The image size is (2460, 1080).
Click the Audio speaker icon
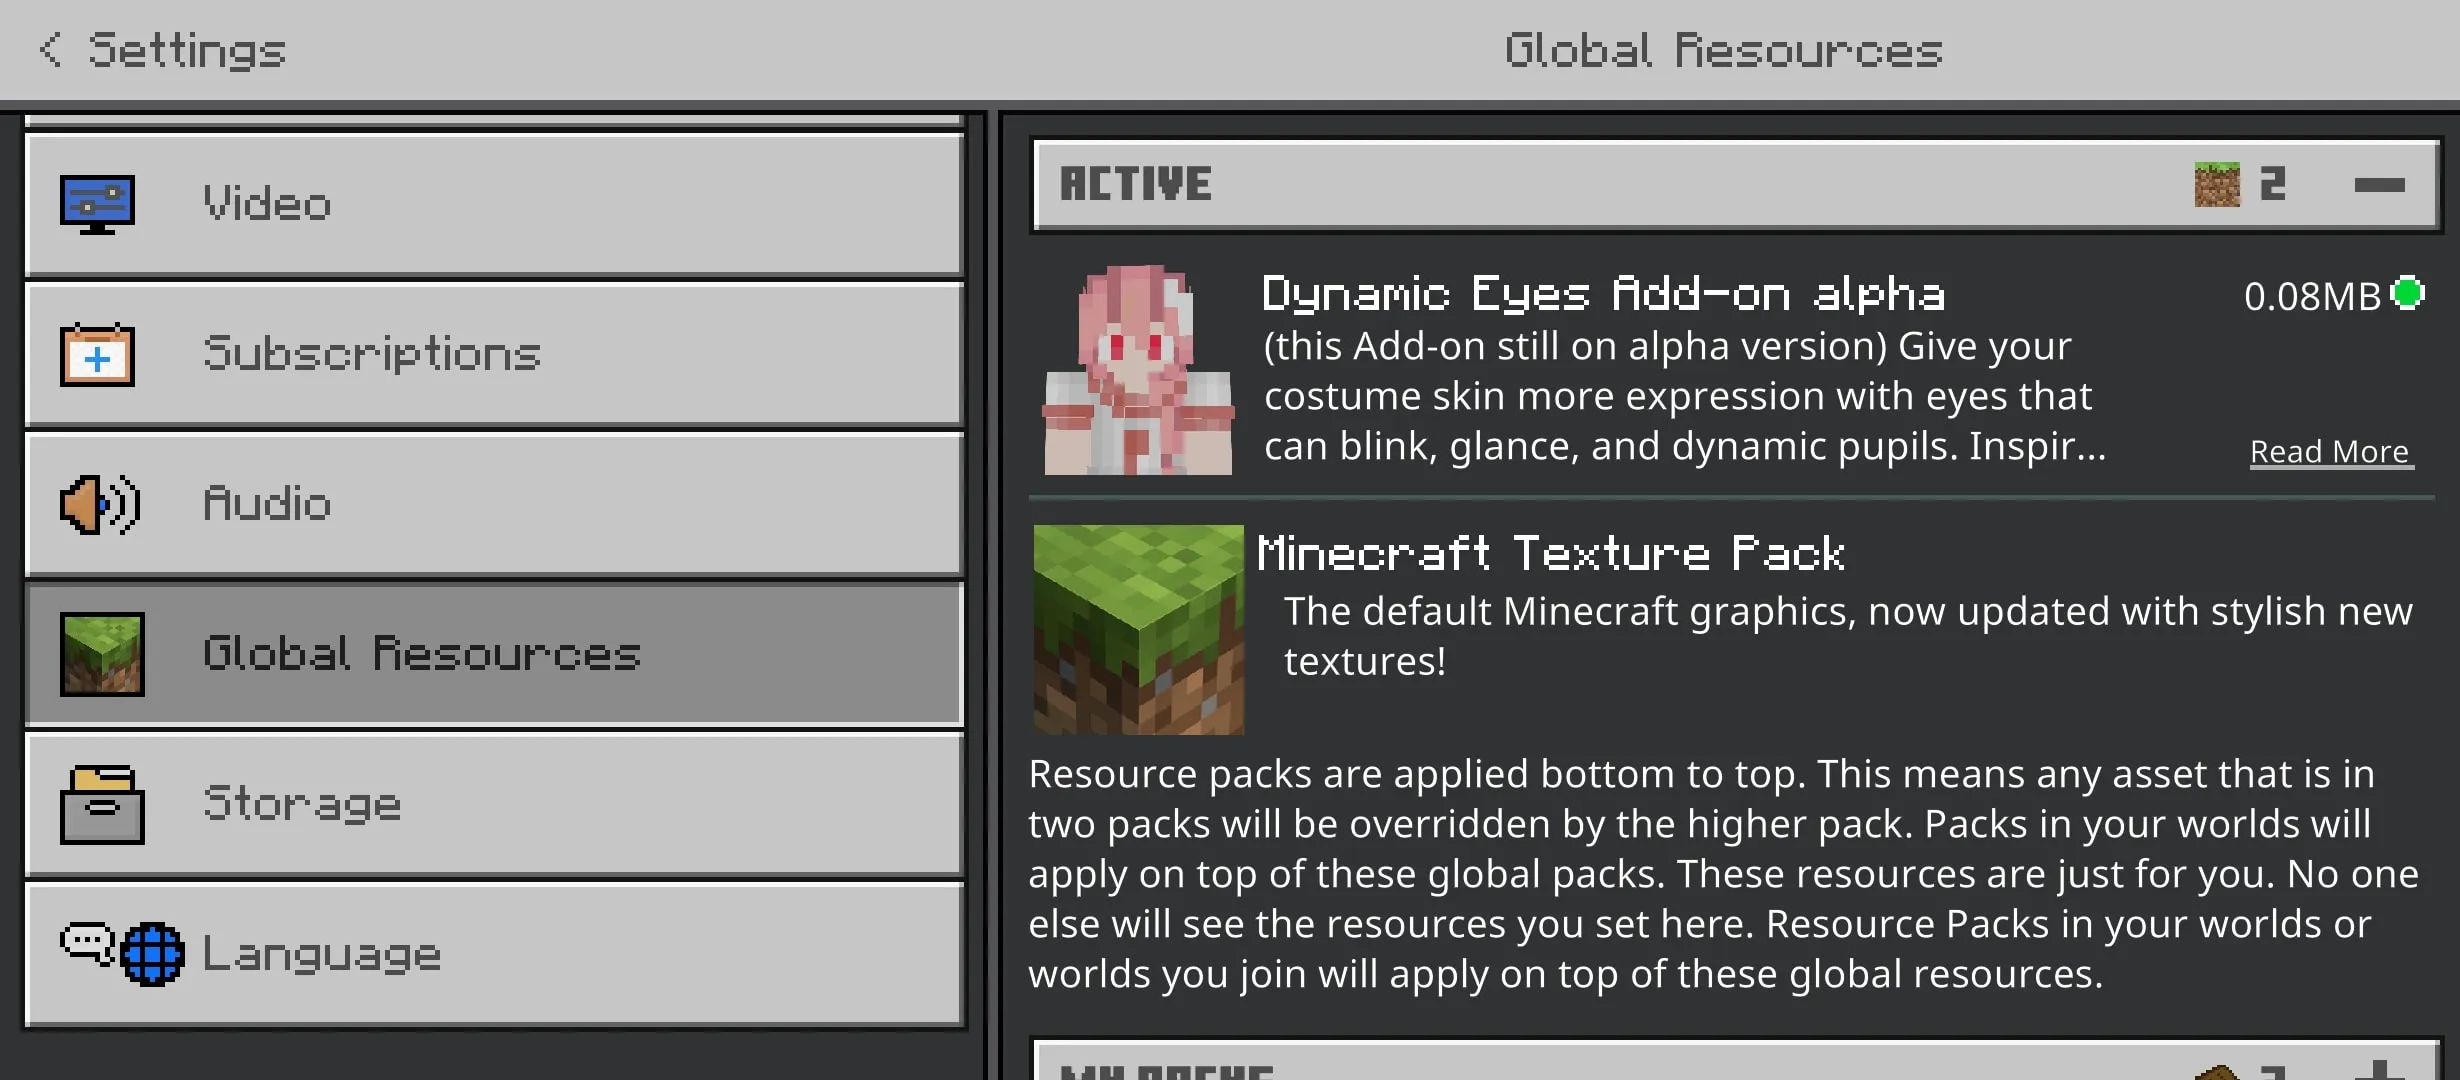[100, 504]
